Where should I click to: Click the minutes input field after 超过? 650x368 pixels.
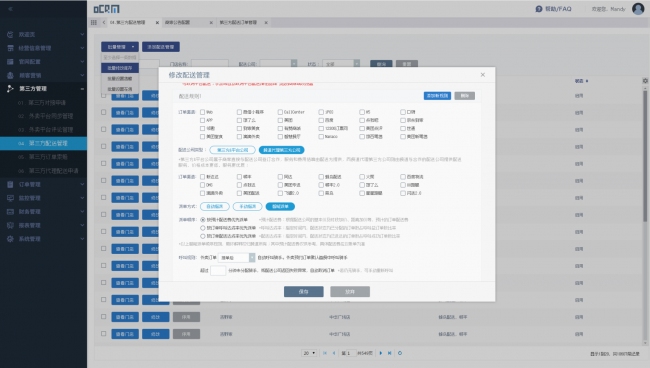218,271
